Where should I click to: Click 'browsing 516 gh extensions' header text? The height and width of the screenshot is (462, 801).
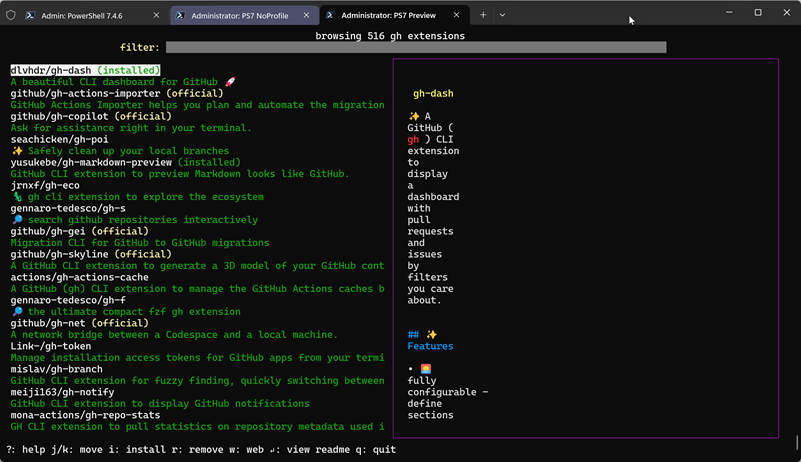tap(390, 36)
